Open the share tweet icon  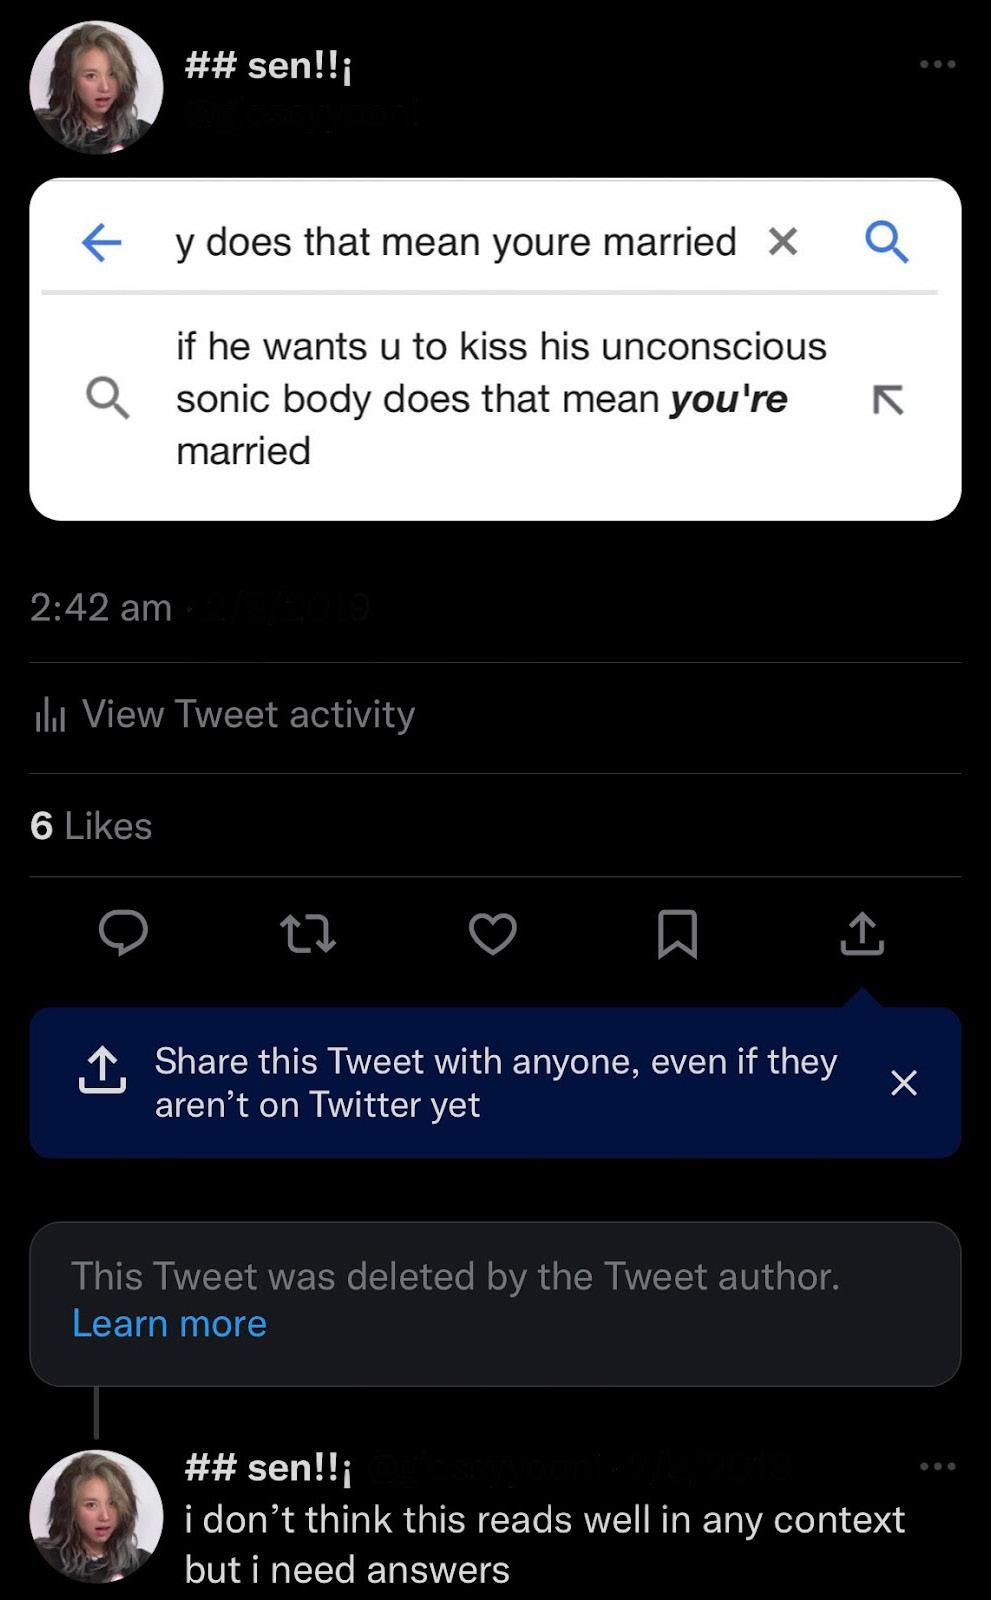(862, 934)
